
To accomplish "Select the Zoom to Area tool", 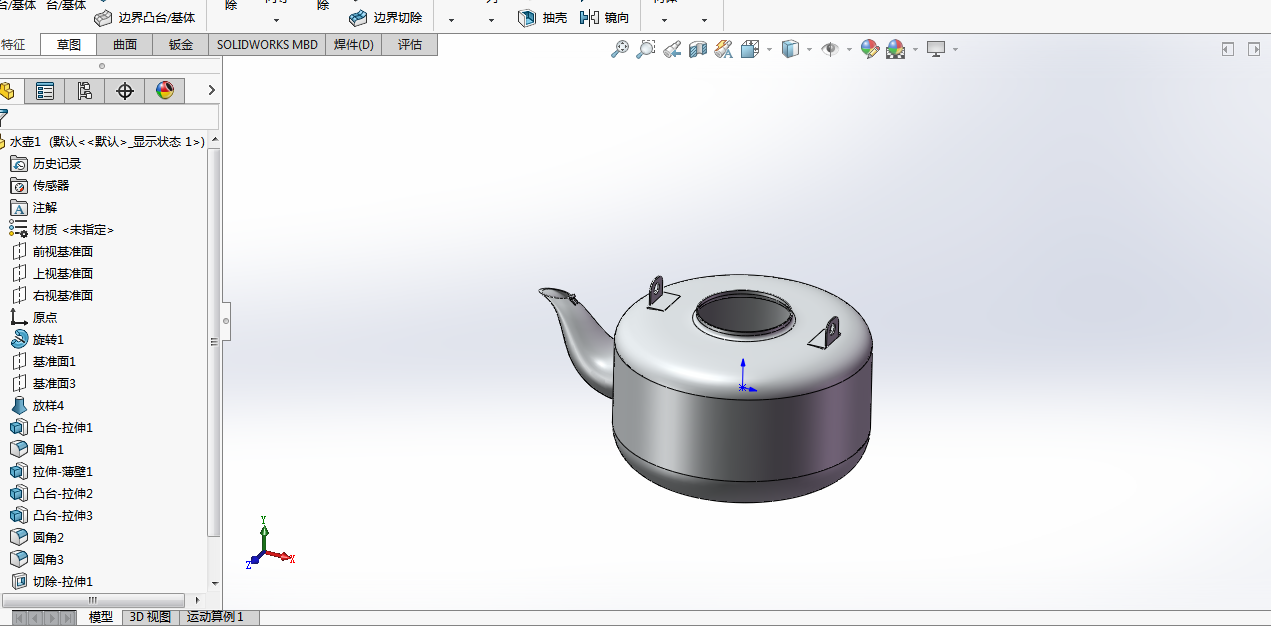I will tap(646, 49).
